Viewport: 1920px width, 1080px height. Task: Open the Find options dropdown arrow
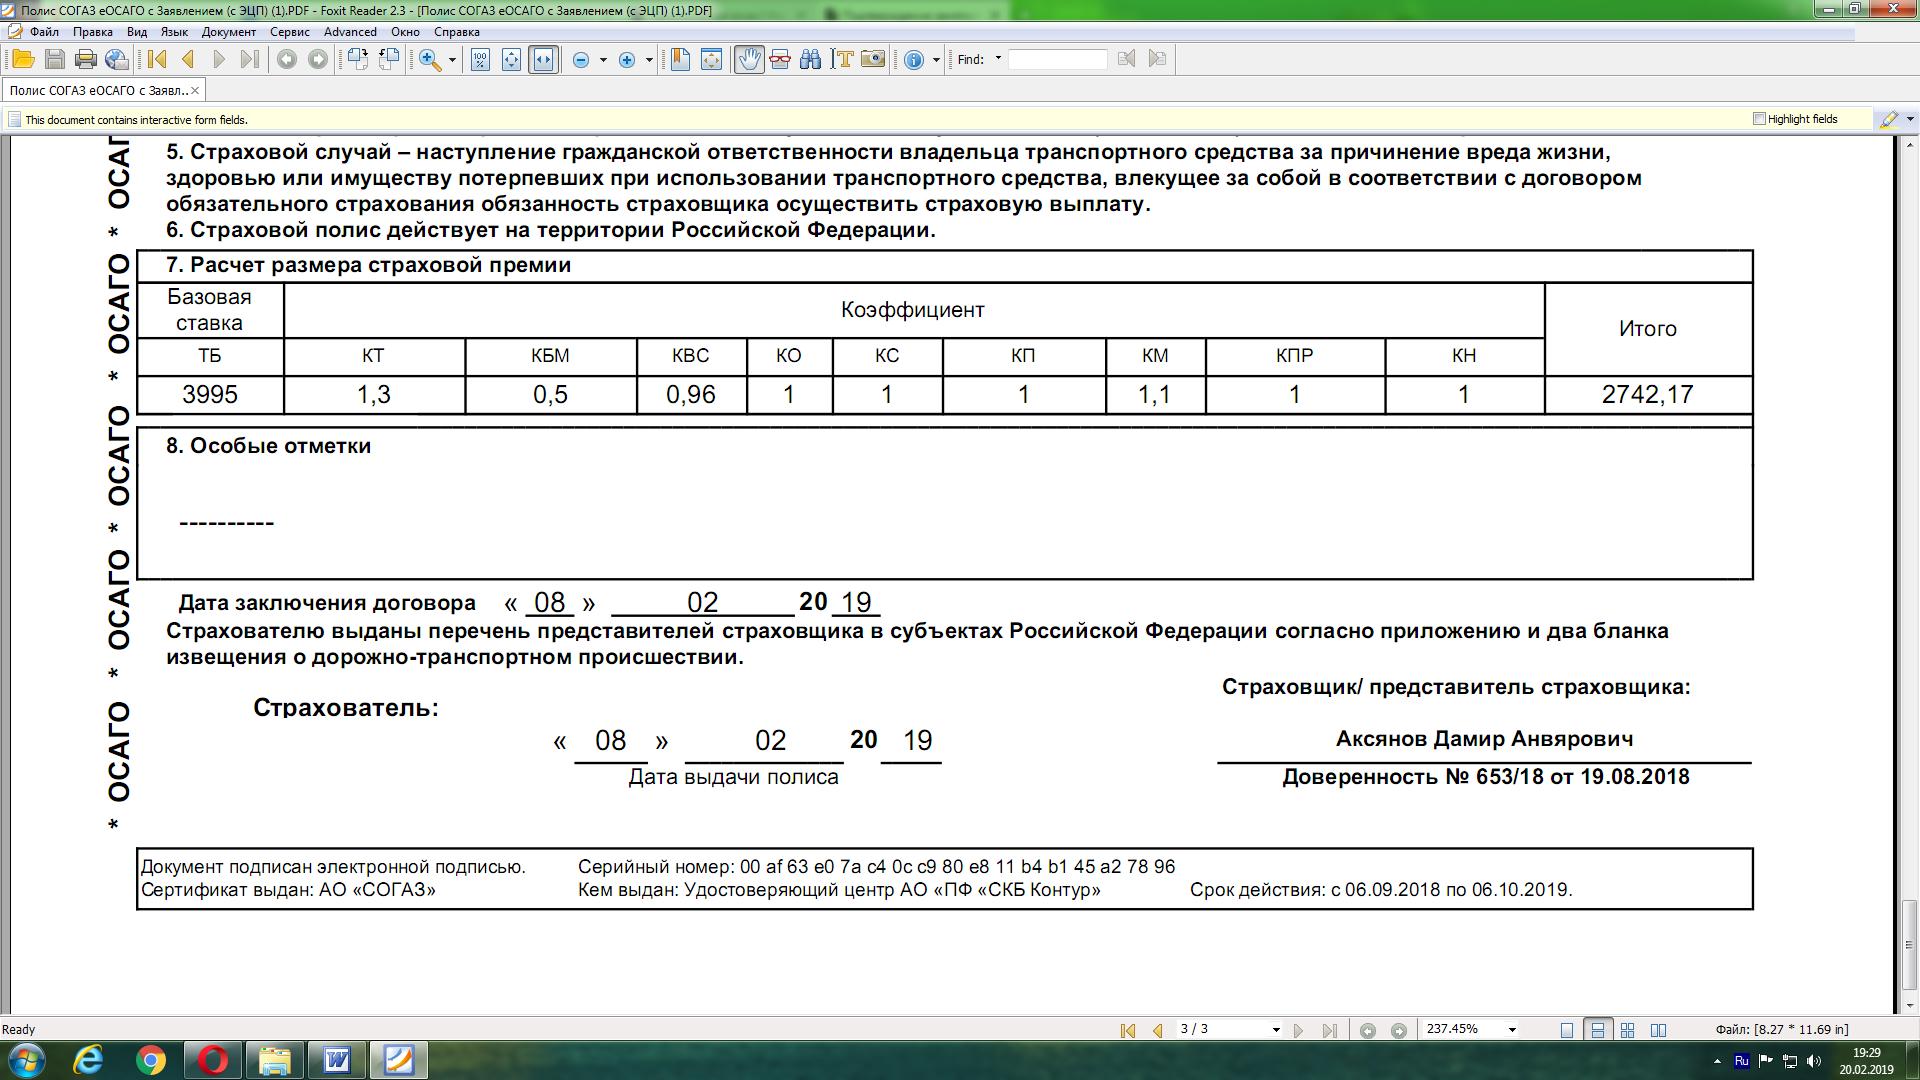pos(998,59)
